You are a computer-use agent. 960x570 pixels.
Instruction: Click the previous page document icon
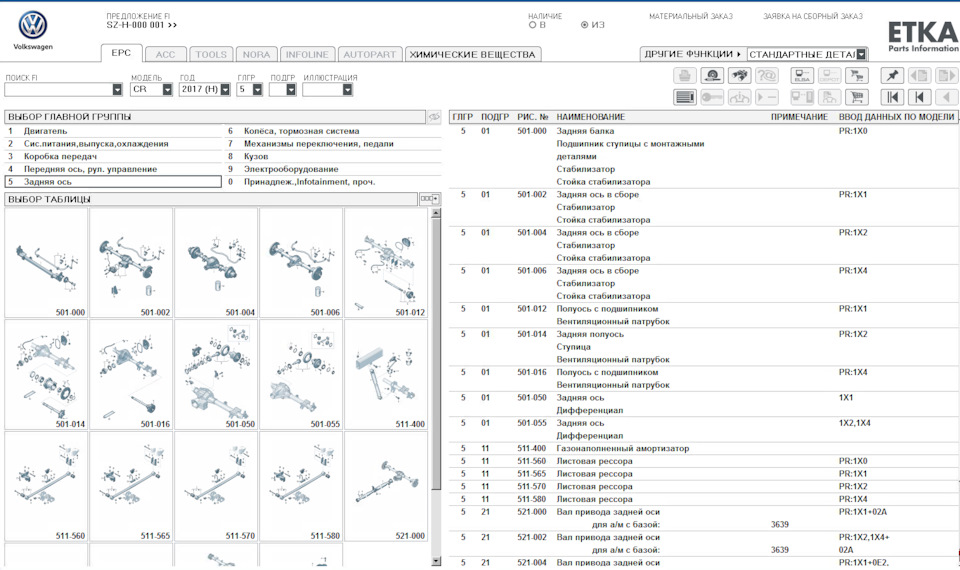(919, 75)
